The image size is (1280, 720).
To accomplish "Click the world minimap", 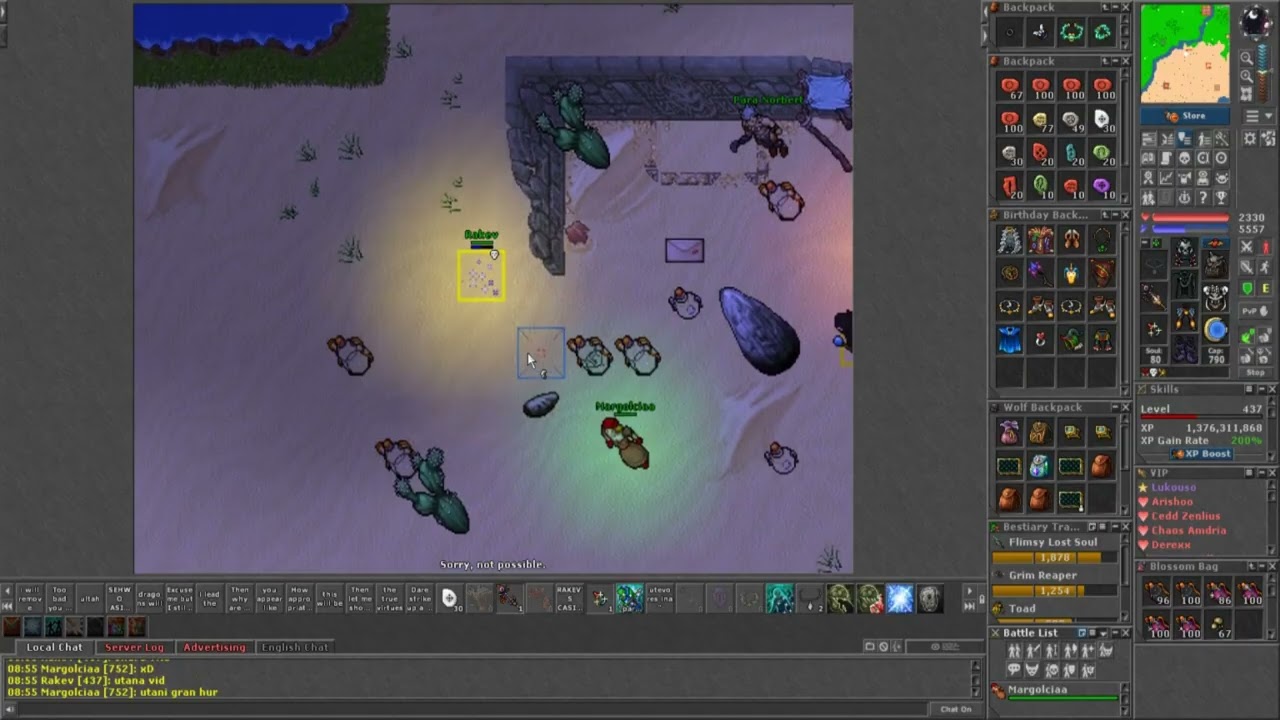I will point(1185,54).
